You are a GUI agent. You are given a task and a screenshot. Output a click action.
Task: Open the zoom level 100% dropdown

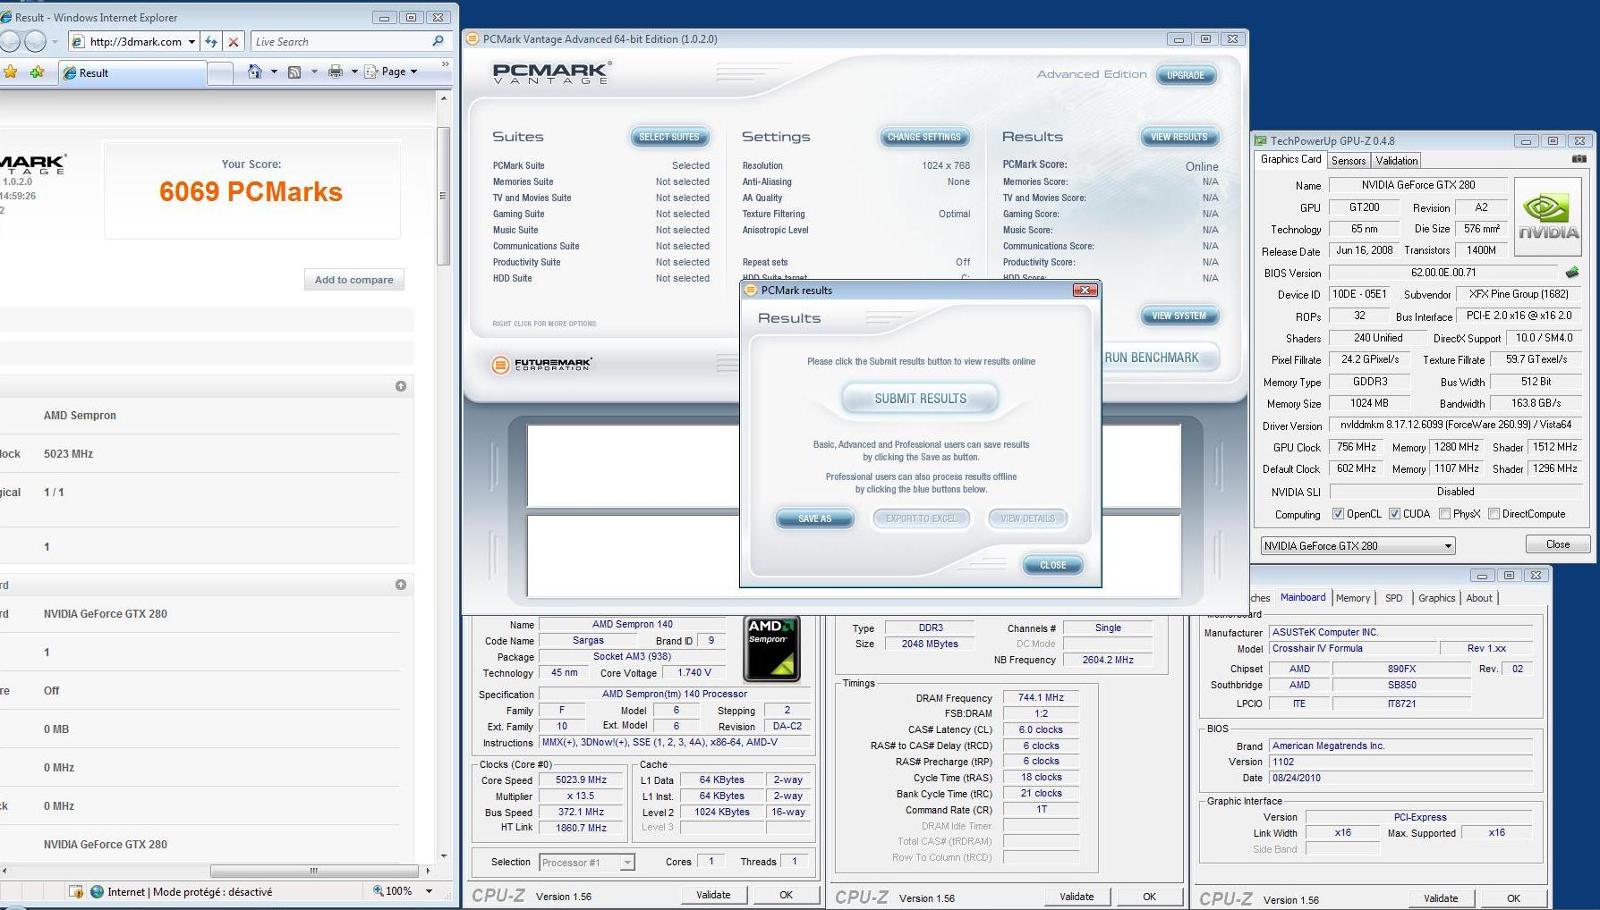(x=430, y=891)
